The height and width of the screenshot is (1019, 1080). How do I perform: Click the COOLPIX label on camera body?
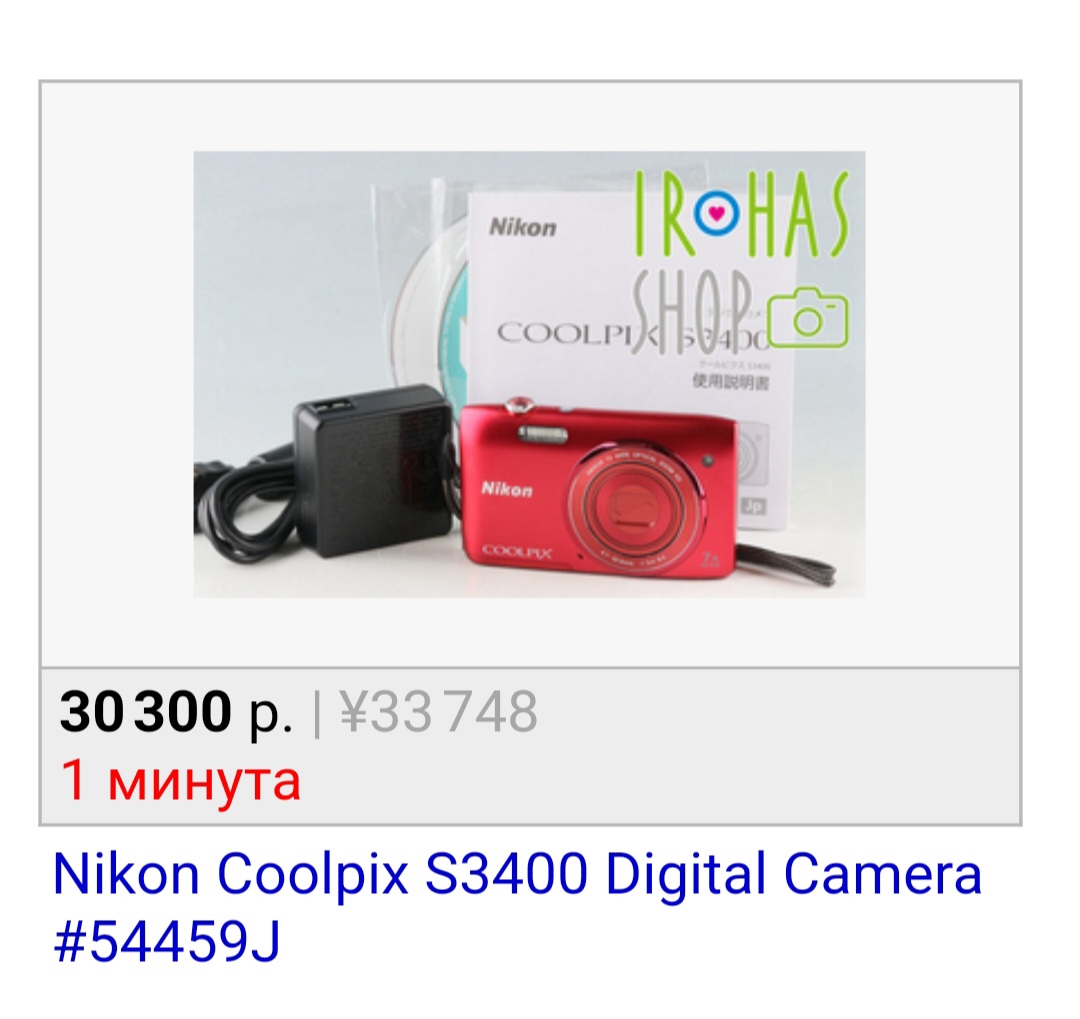pyautogui.click(x=517, y=551)
